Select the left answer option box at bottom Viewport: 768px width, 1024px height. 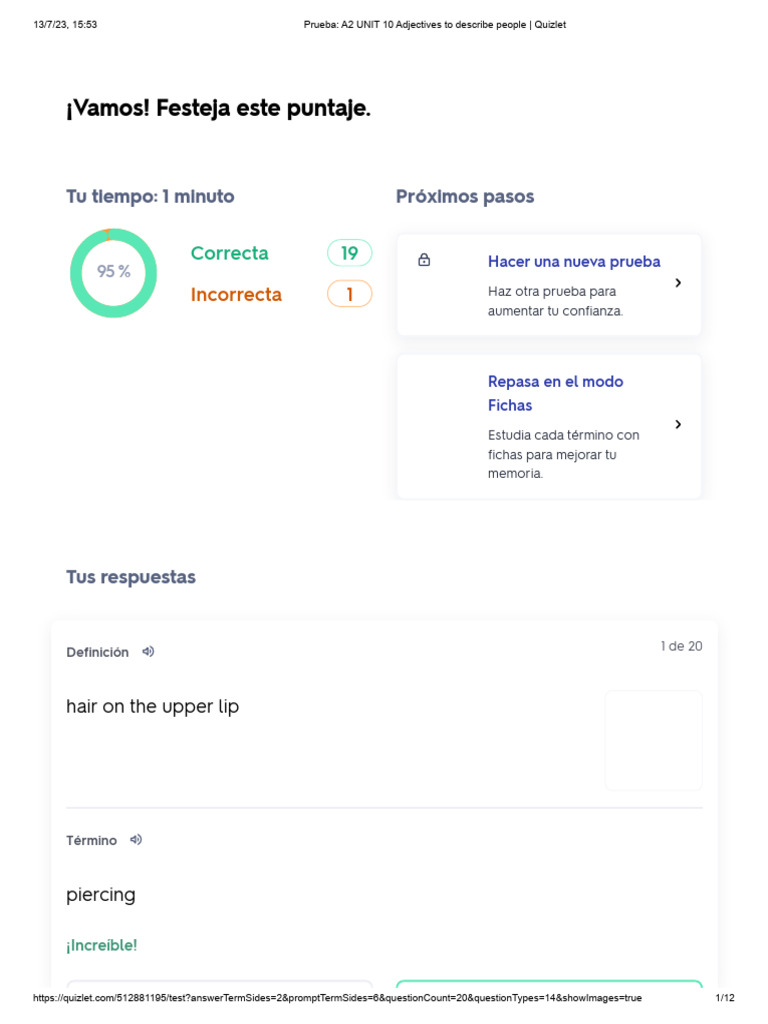pos(220,984)
